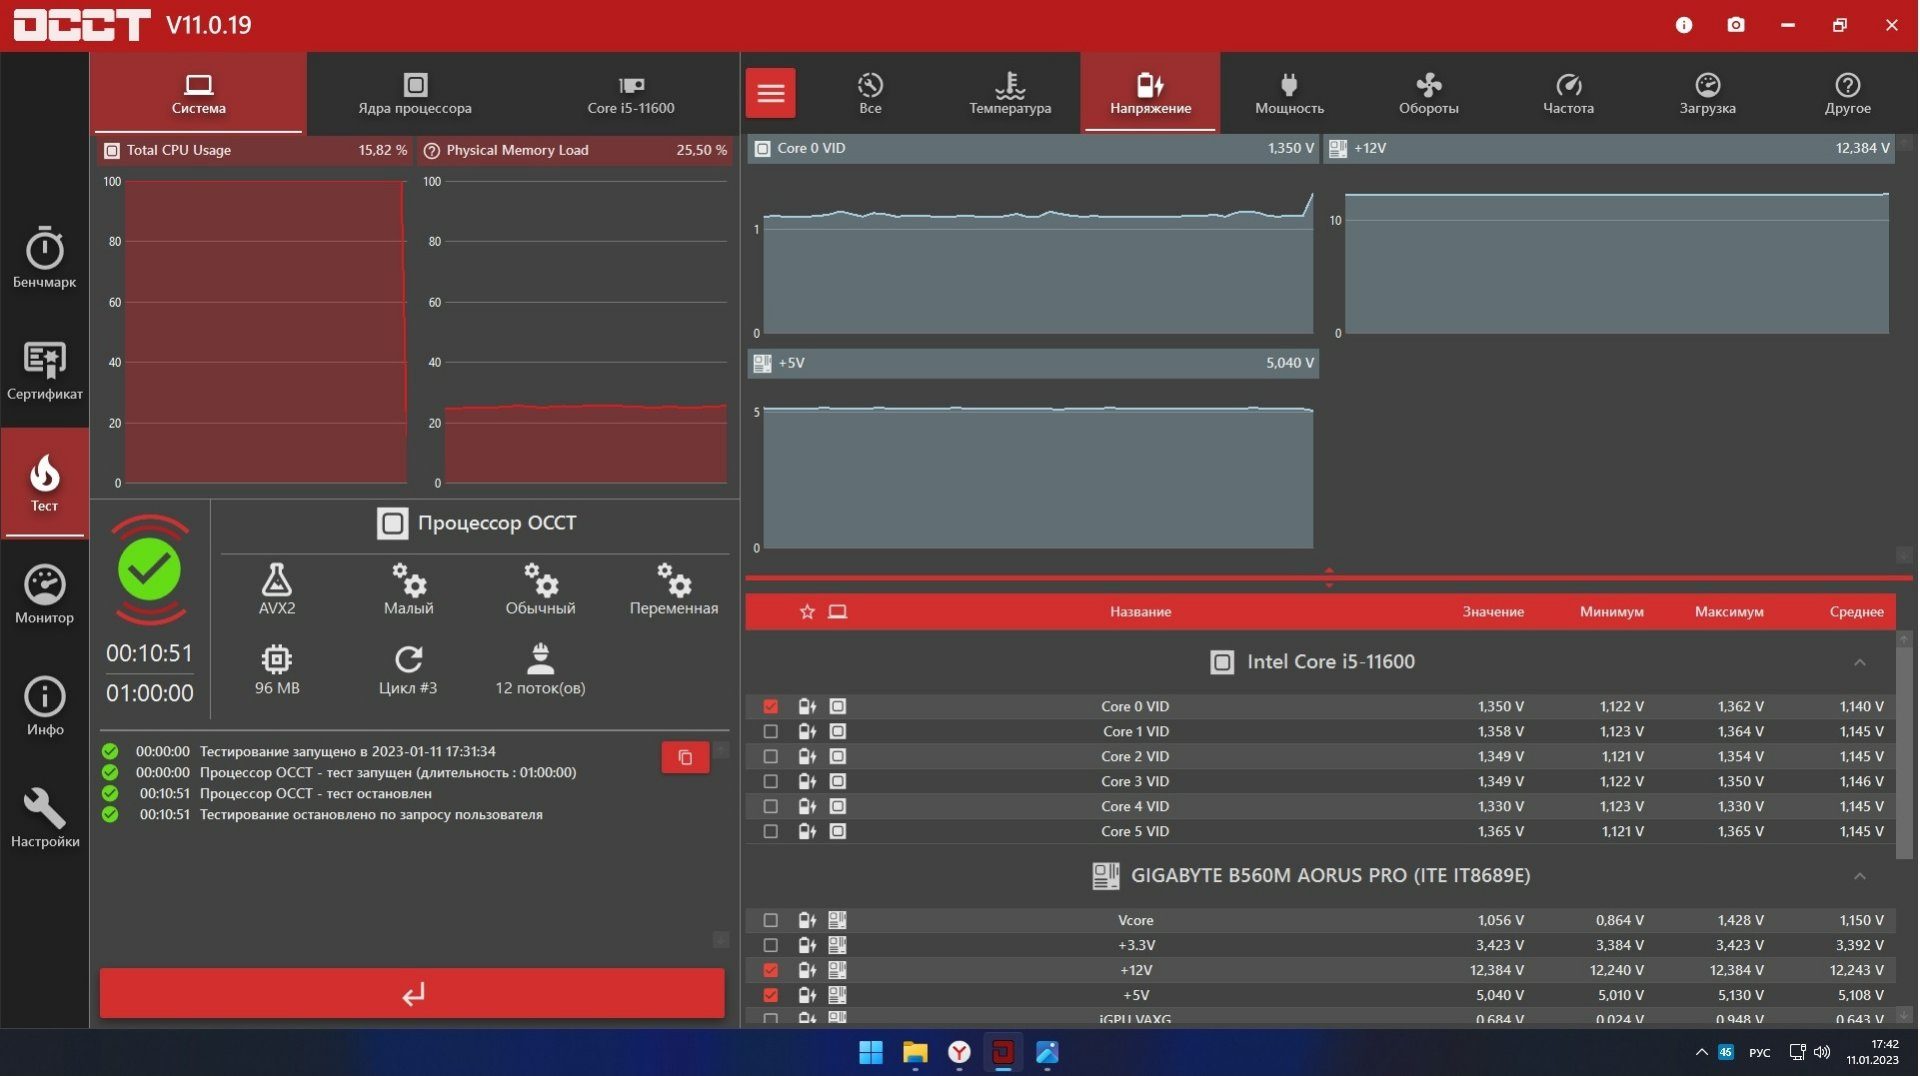Show Все sensors tab
Viewport: 1920px width, 1076px height.
point(870,93)
